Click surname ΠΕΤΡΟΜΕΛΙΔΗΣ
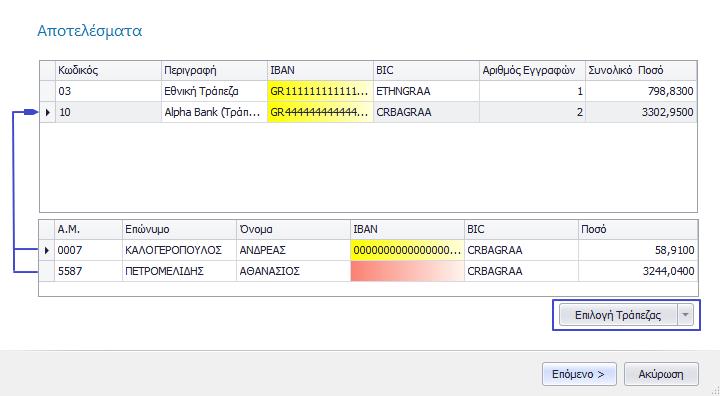 (179, 271)
